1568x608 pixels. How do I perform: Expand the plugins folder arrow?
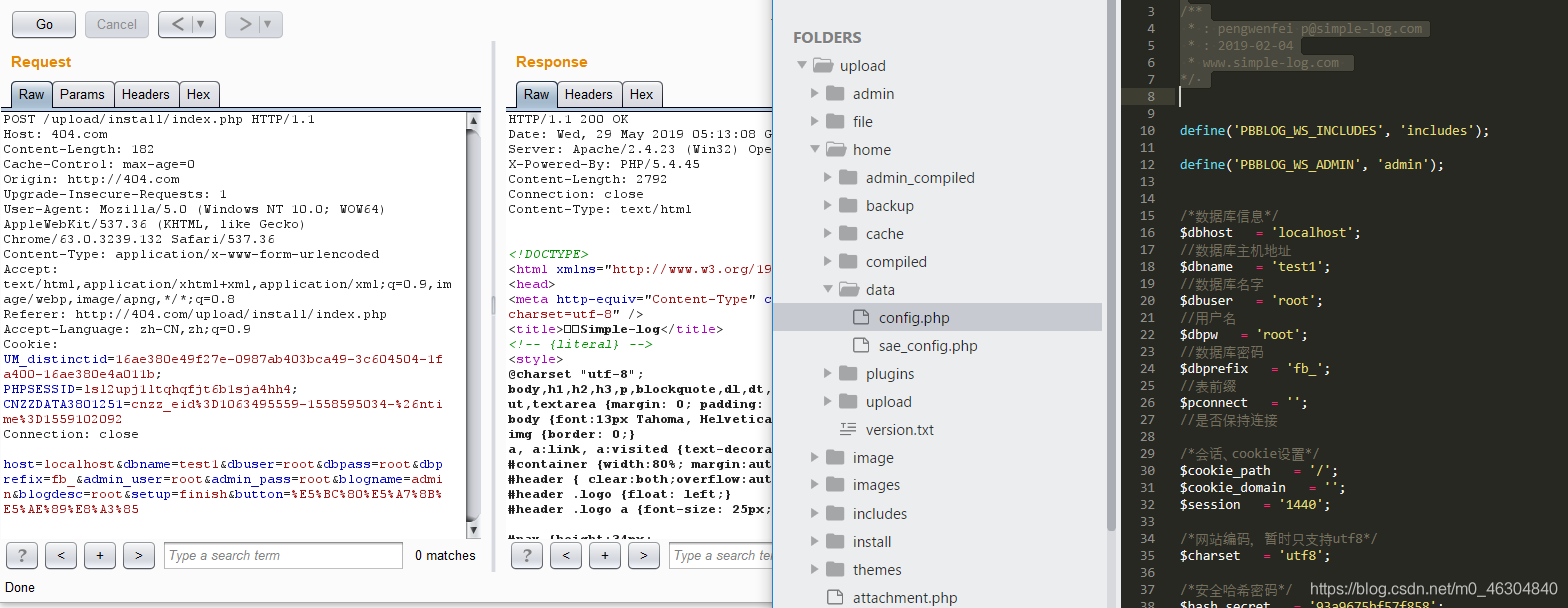(828, 374)
